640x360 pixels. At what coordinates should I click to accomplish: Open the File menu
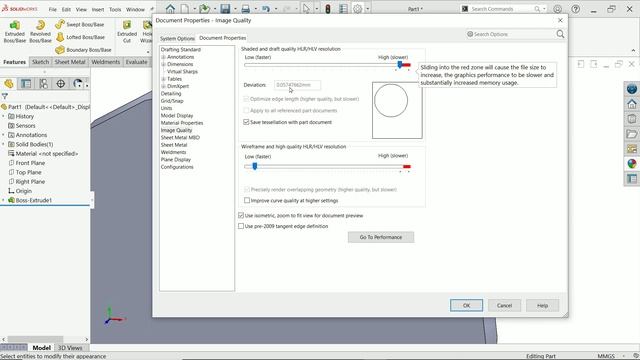tap(53, 9)
